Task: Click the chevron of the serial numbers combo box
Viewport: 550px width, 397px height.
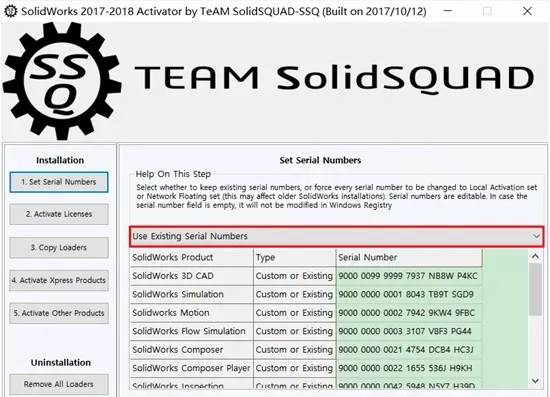Action: [536, 236]
